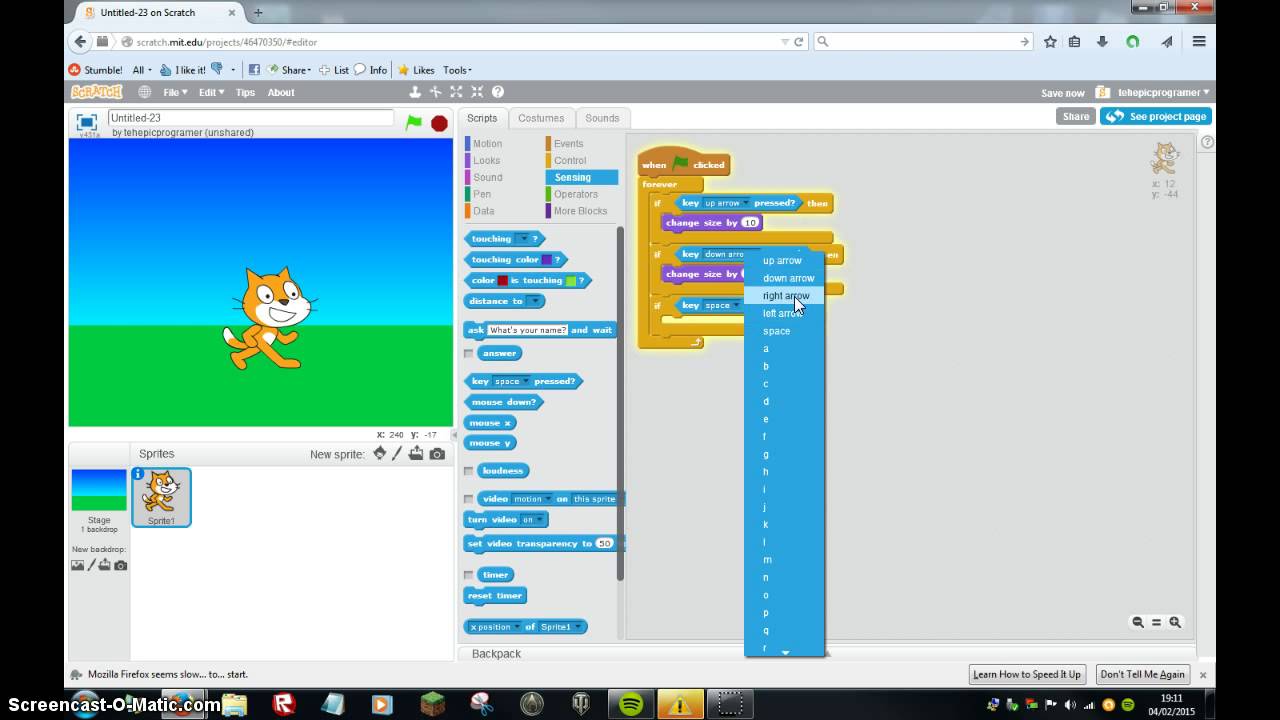The height and width of the screenshot is (720, 1280).
Task: Paint a new sprite with brush
Action: tap(397, 453)
